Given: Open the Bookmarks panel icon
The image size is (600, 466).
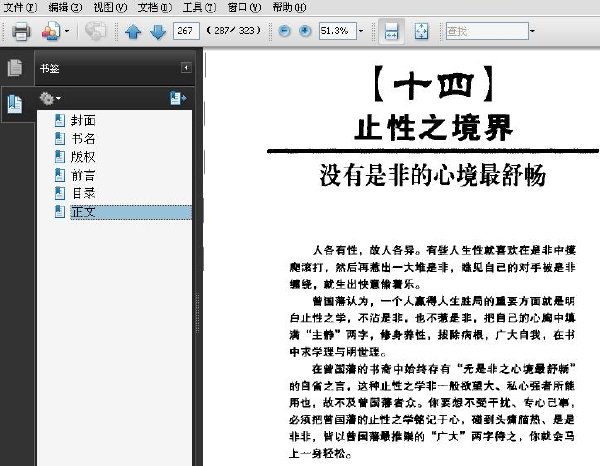Looking at the screenshot, I should pos(15,104).
